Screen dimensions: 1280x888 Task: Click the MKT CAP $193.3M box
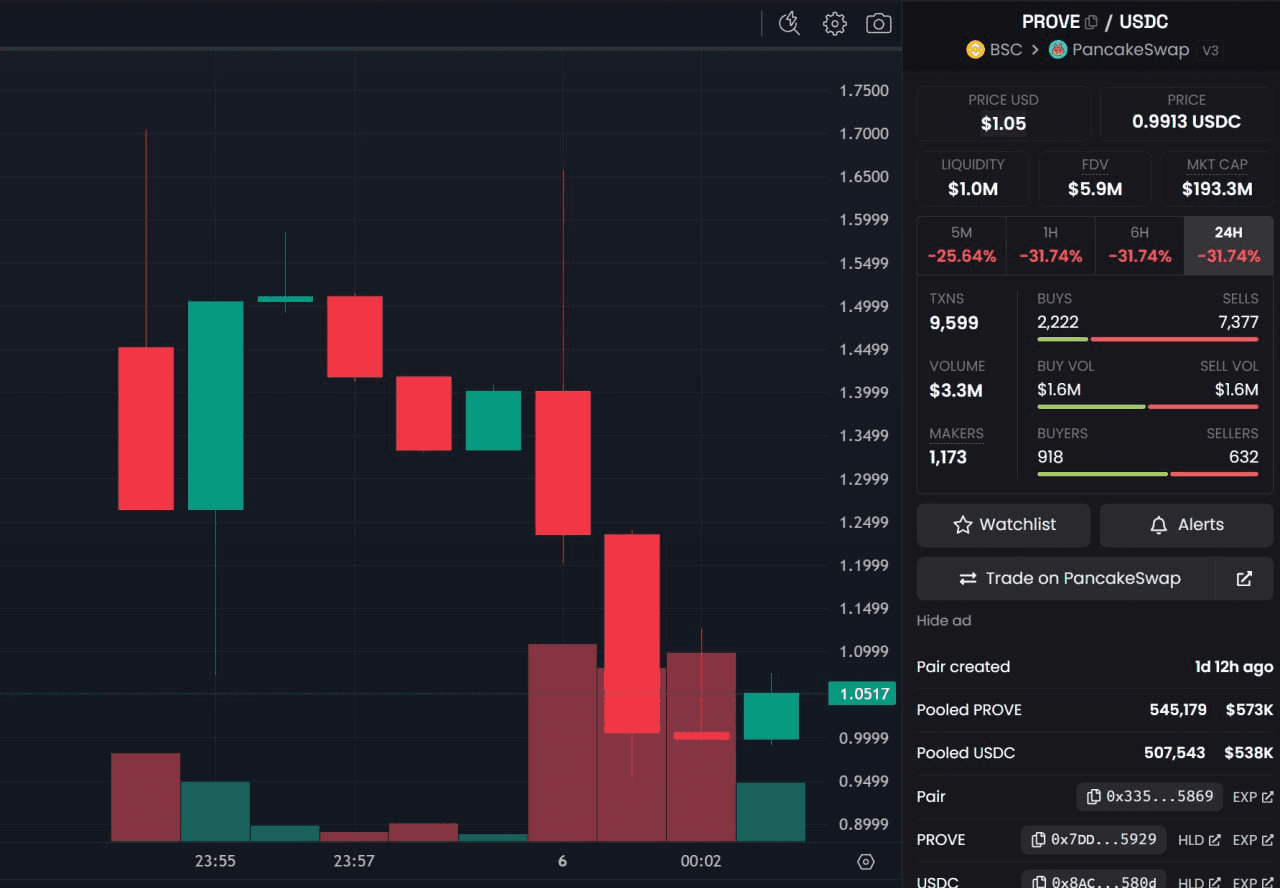1216,178
